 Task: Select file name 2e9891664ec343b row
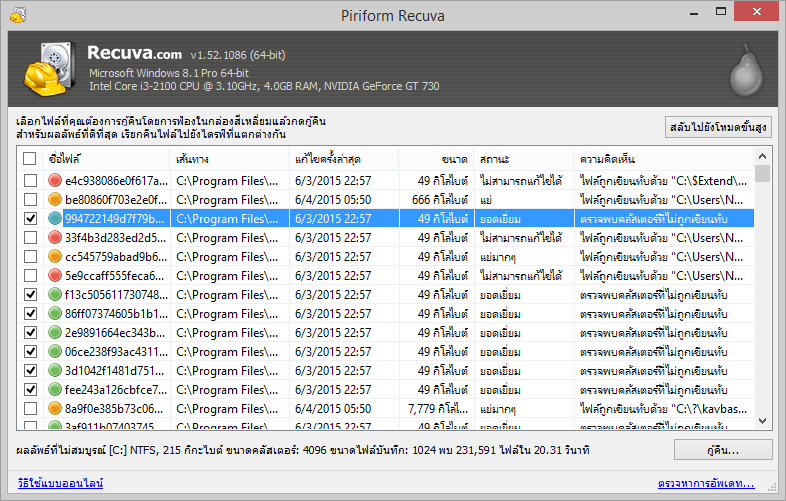coord(114,332)
